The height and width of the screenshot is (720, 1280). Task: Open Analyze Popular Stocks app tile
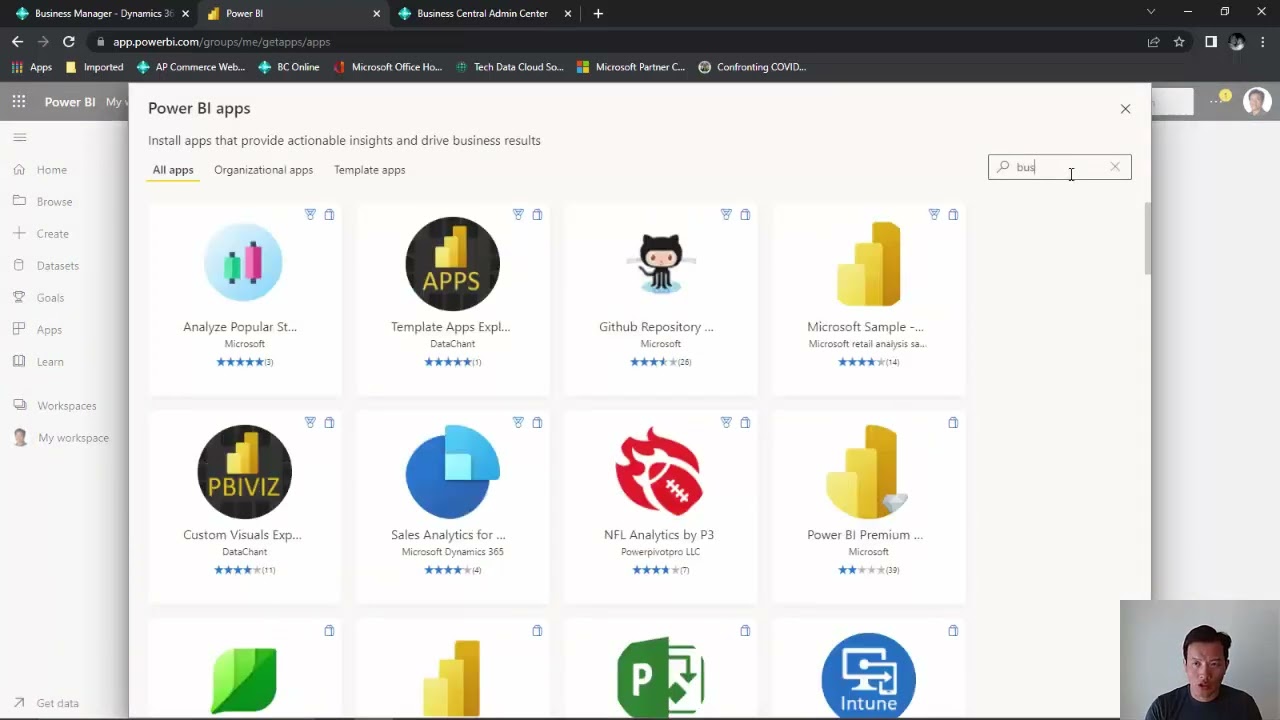[244, 300]
